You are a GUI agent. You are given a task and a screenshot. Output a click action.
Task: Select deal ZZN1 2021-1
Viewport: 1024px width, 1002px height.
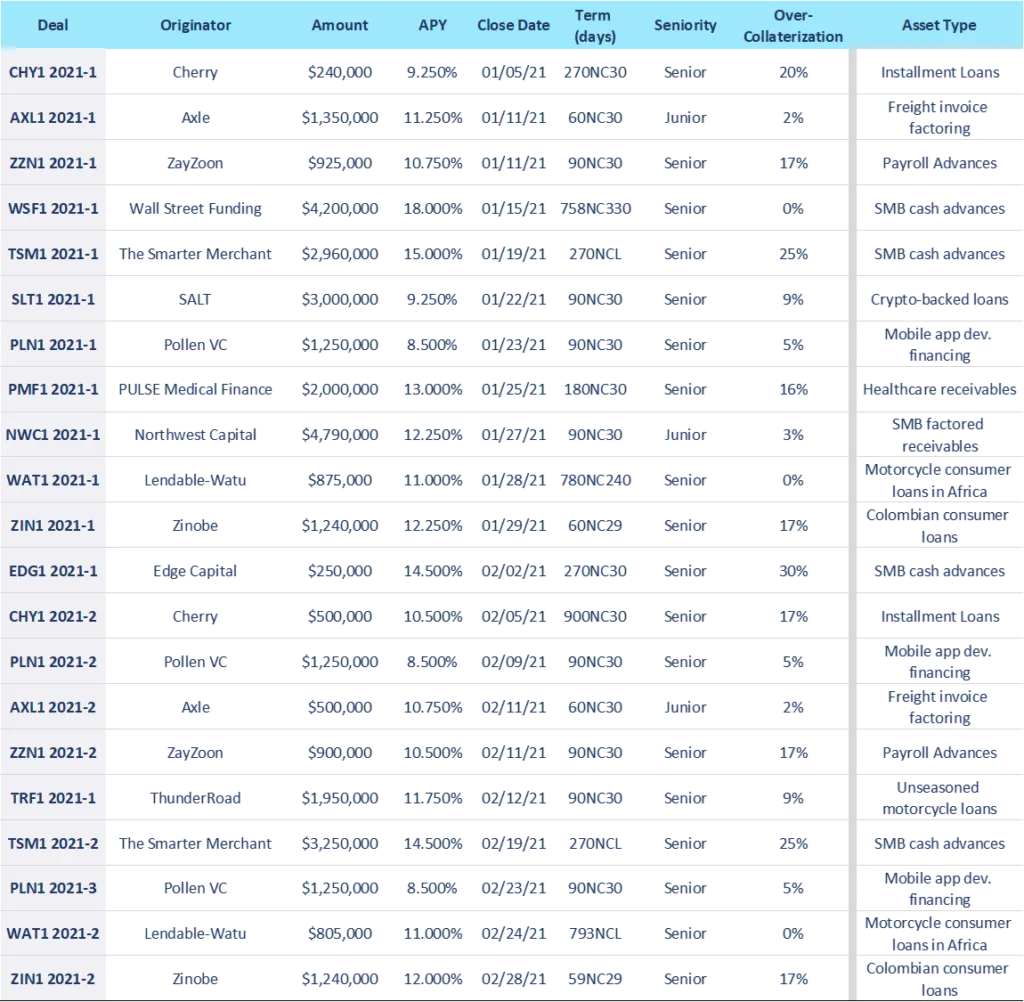(53, 163)
